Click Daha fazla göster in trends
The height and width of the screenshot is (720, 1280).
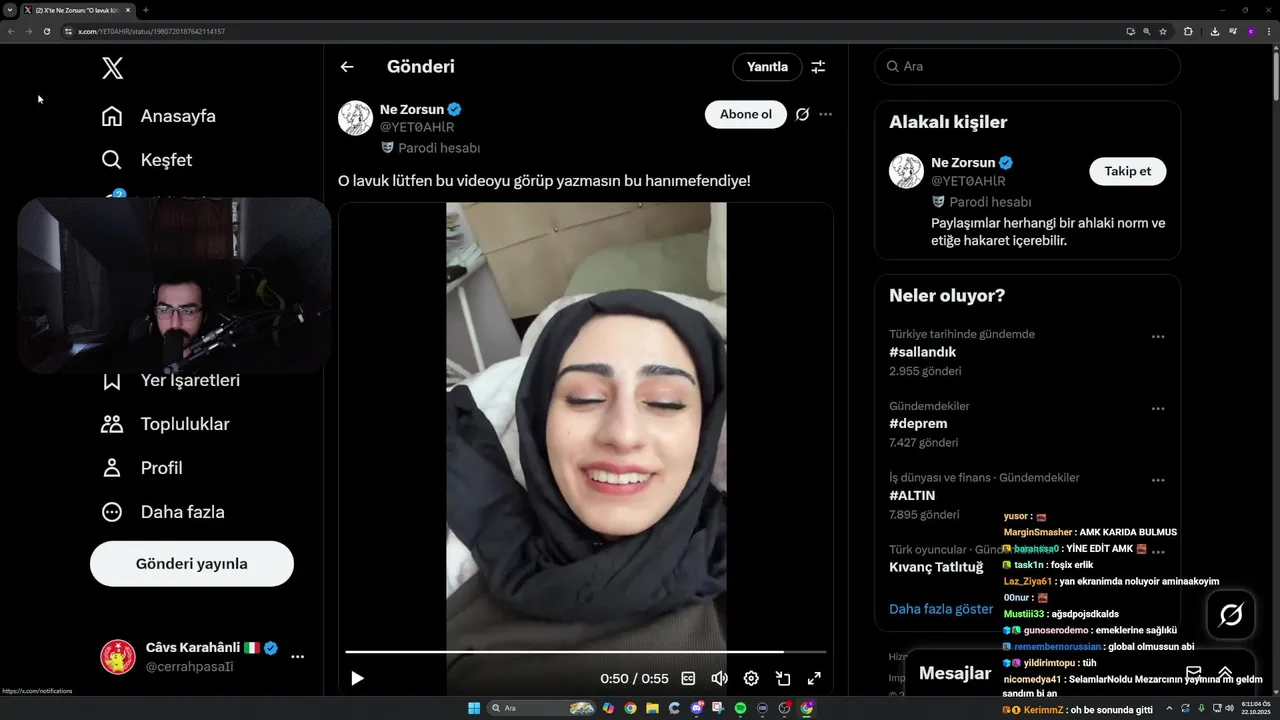941,609
